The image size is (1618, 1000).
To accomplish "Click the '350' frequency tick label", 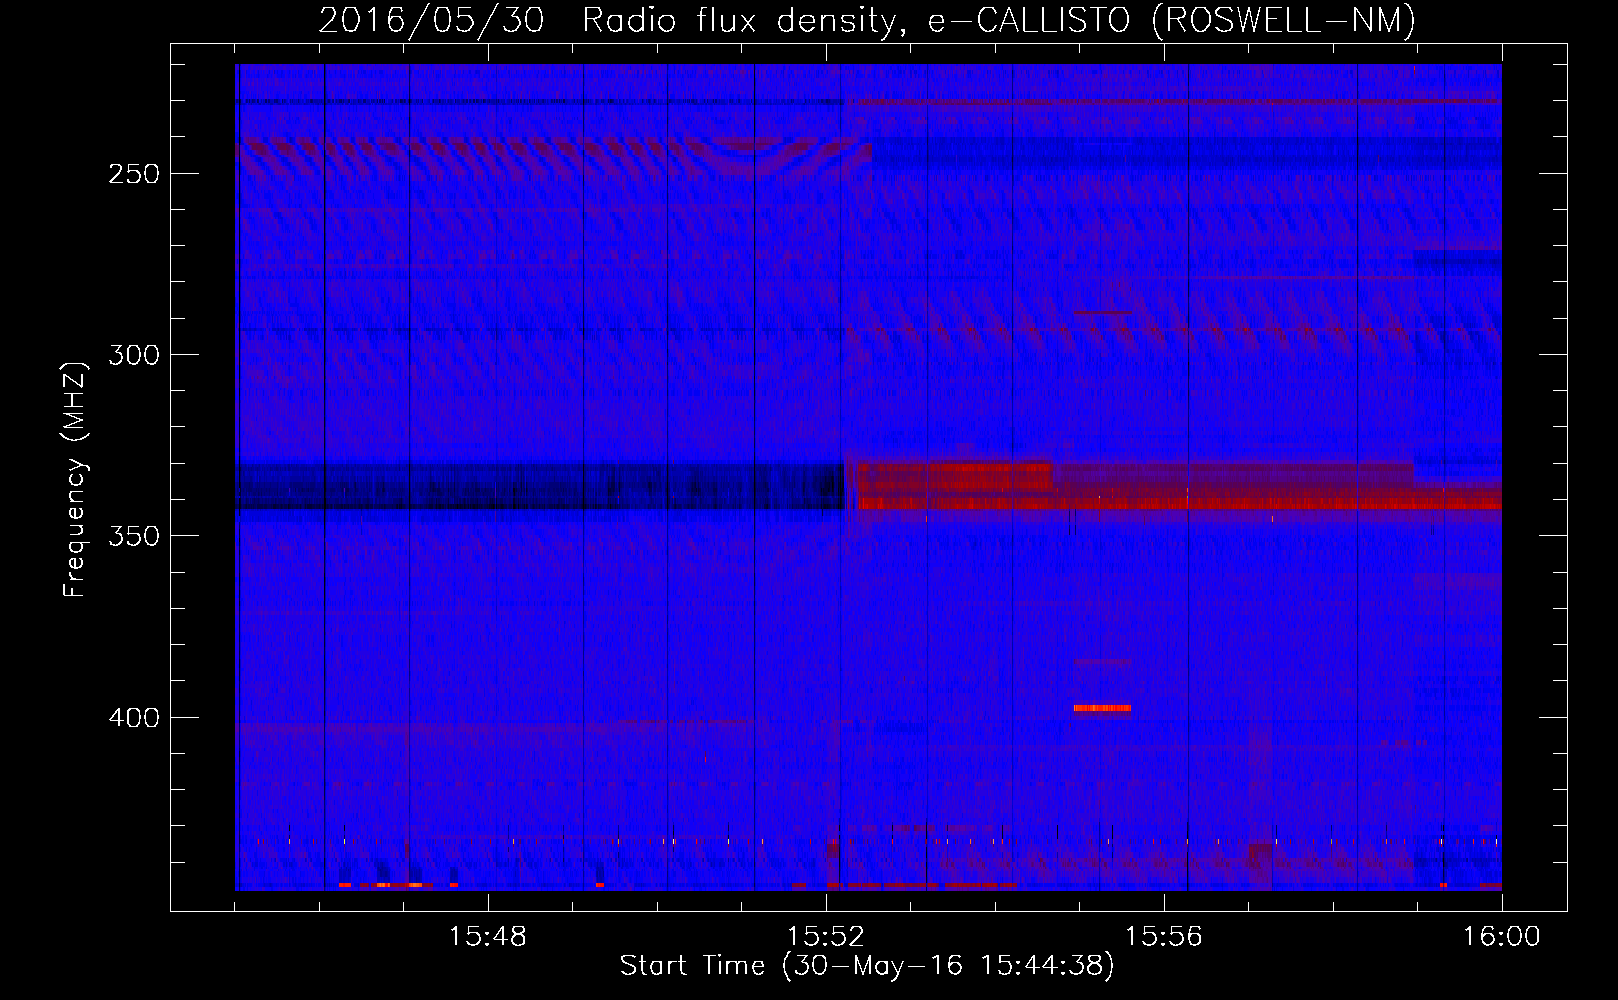I will tap(133, 536).
